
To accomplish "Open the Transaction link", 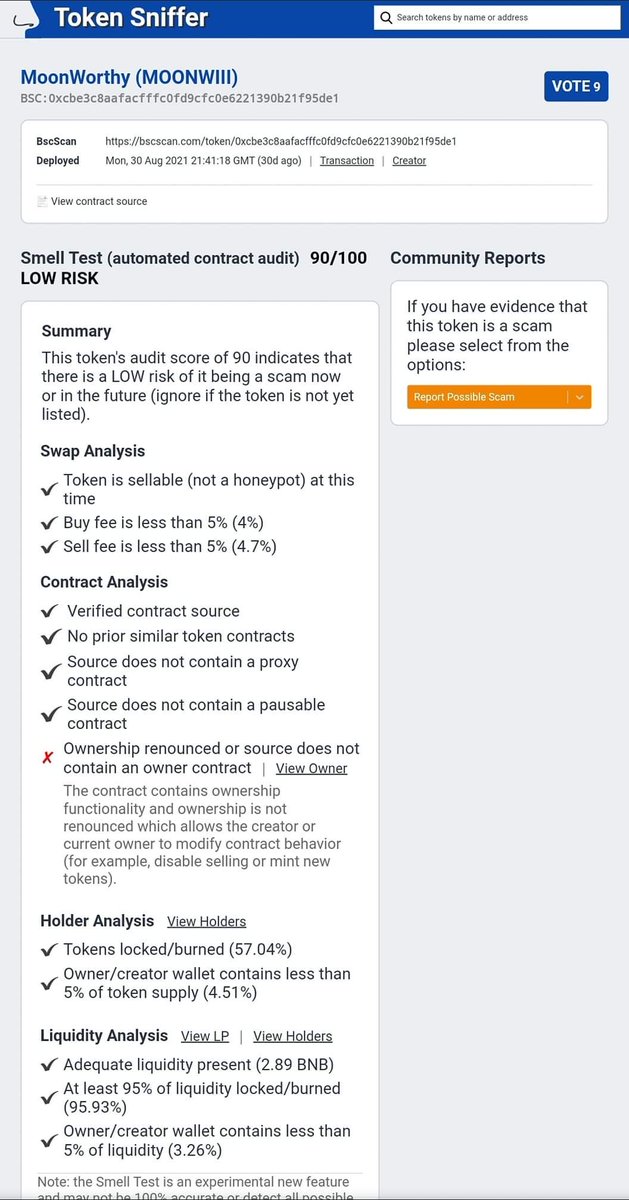I will point(347,161).
